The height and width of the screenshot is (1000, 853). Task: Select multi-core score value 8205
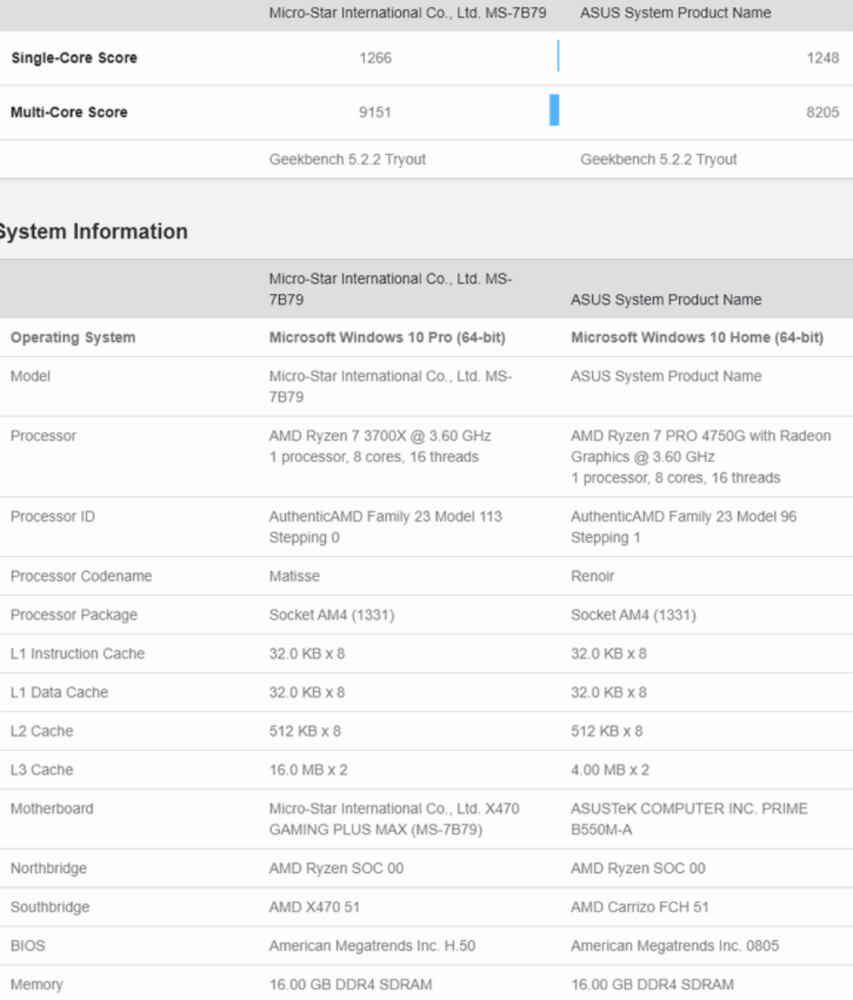(822, 112)
